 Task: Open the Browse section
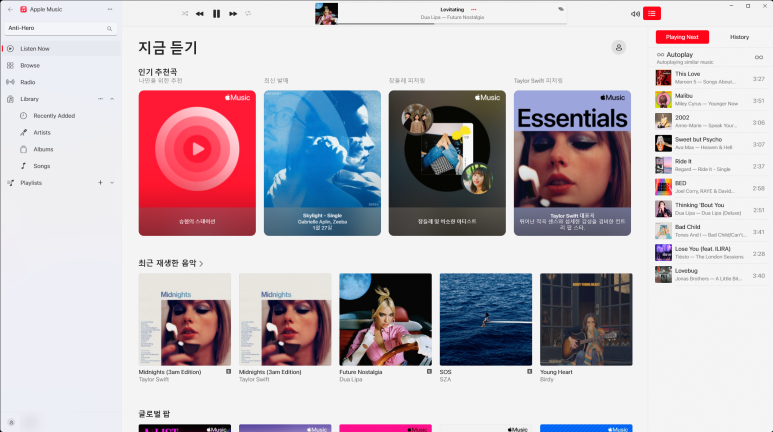click(x=62, y=65)
